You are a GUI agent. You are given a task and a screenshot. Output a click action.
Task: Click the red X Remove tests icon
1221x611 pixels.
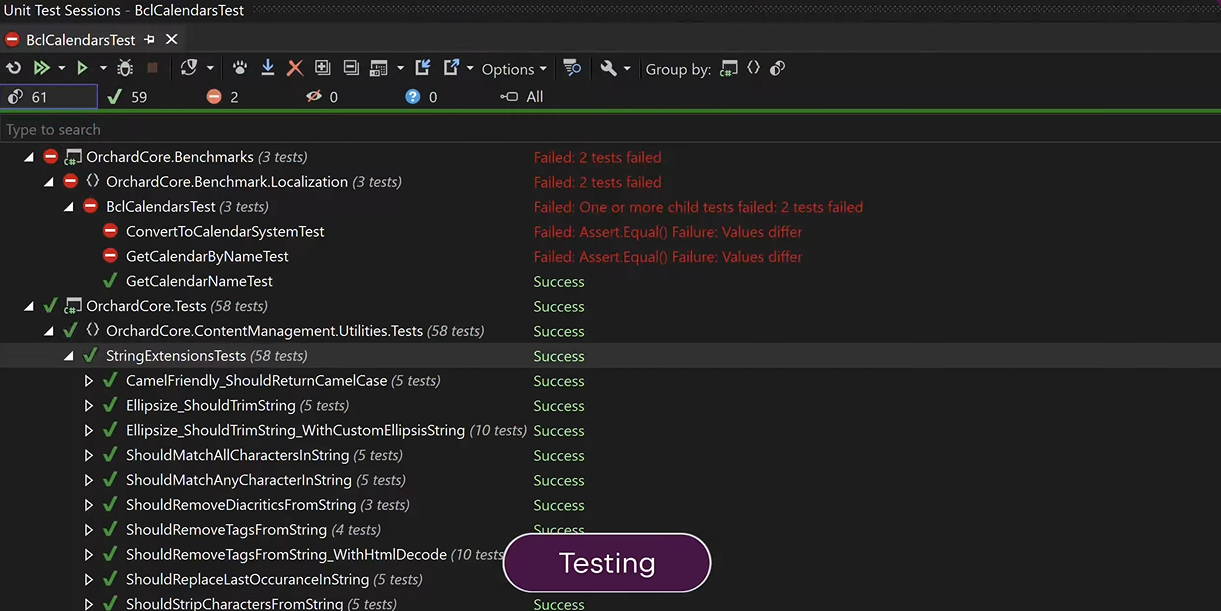(x=295, y=68)
